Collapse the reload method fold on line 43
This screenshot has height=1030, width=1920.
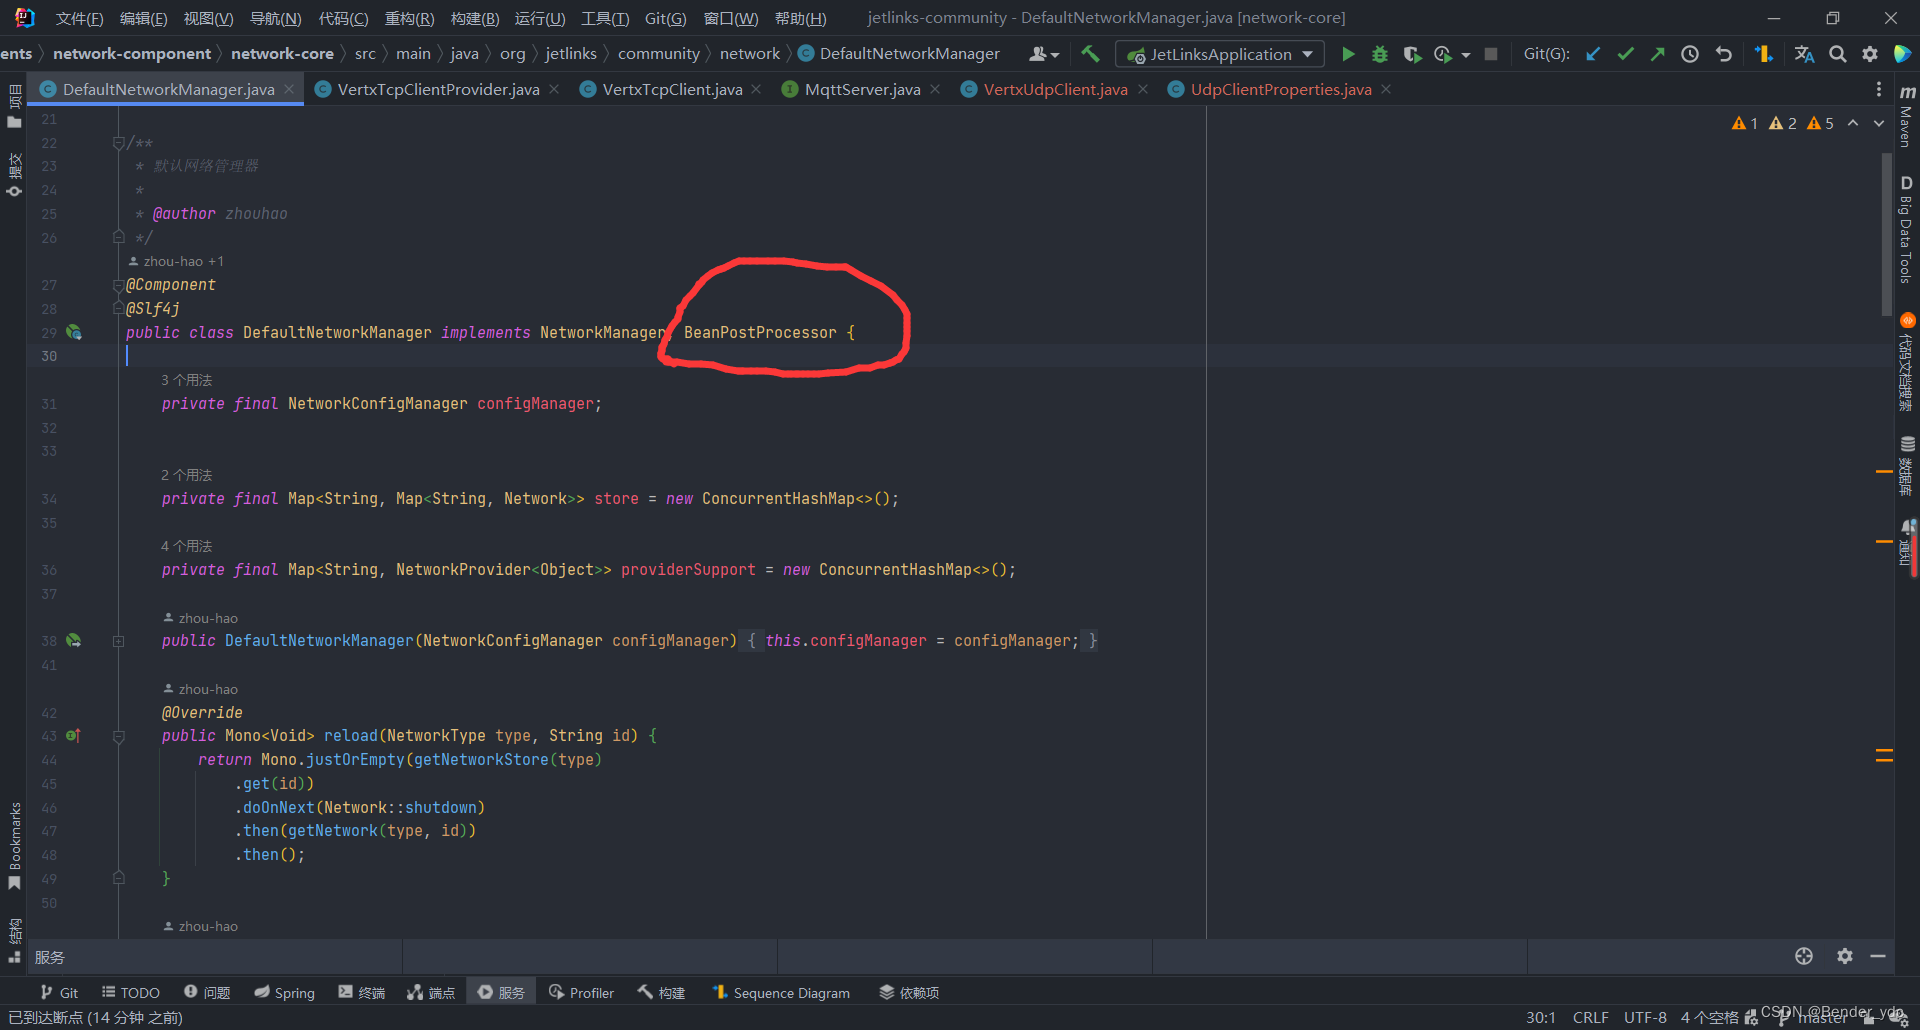[x=118, y=736]
